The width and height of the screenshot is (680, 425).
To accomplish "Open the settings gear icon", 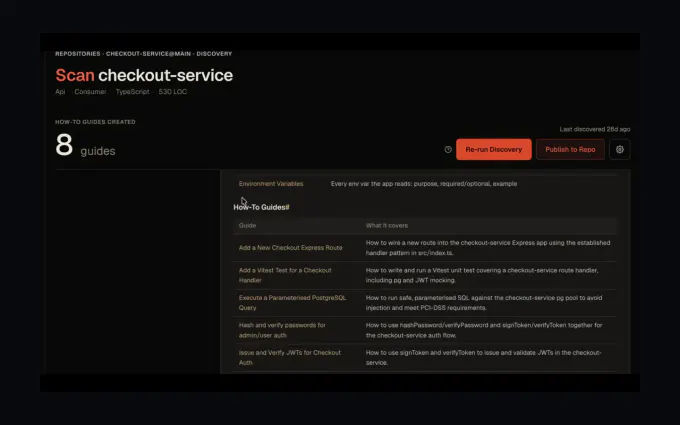I will click(620, 149).
